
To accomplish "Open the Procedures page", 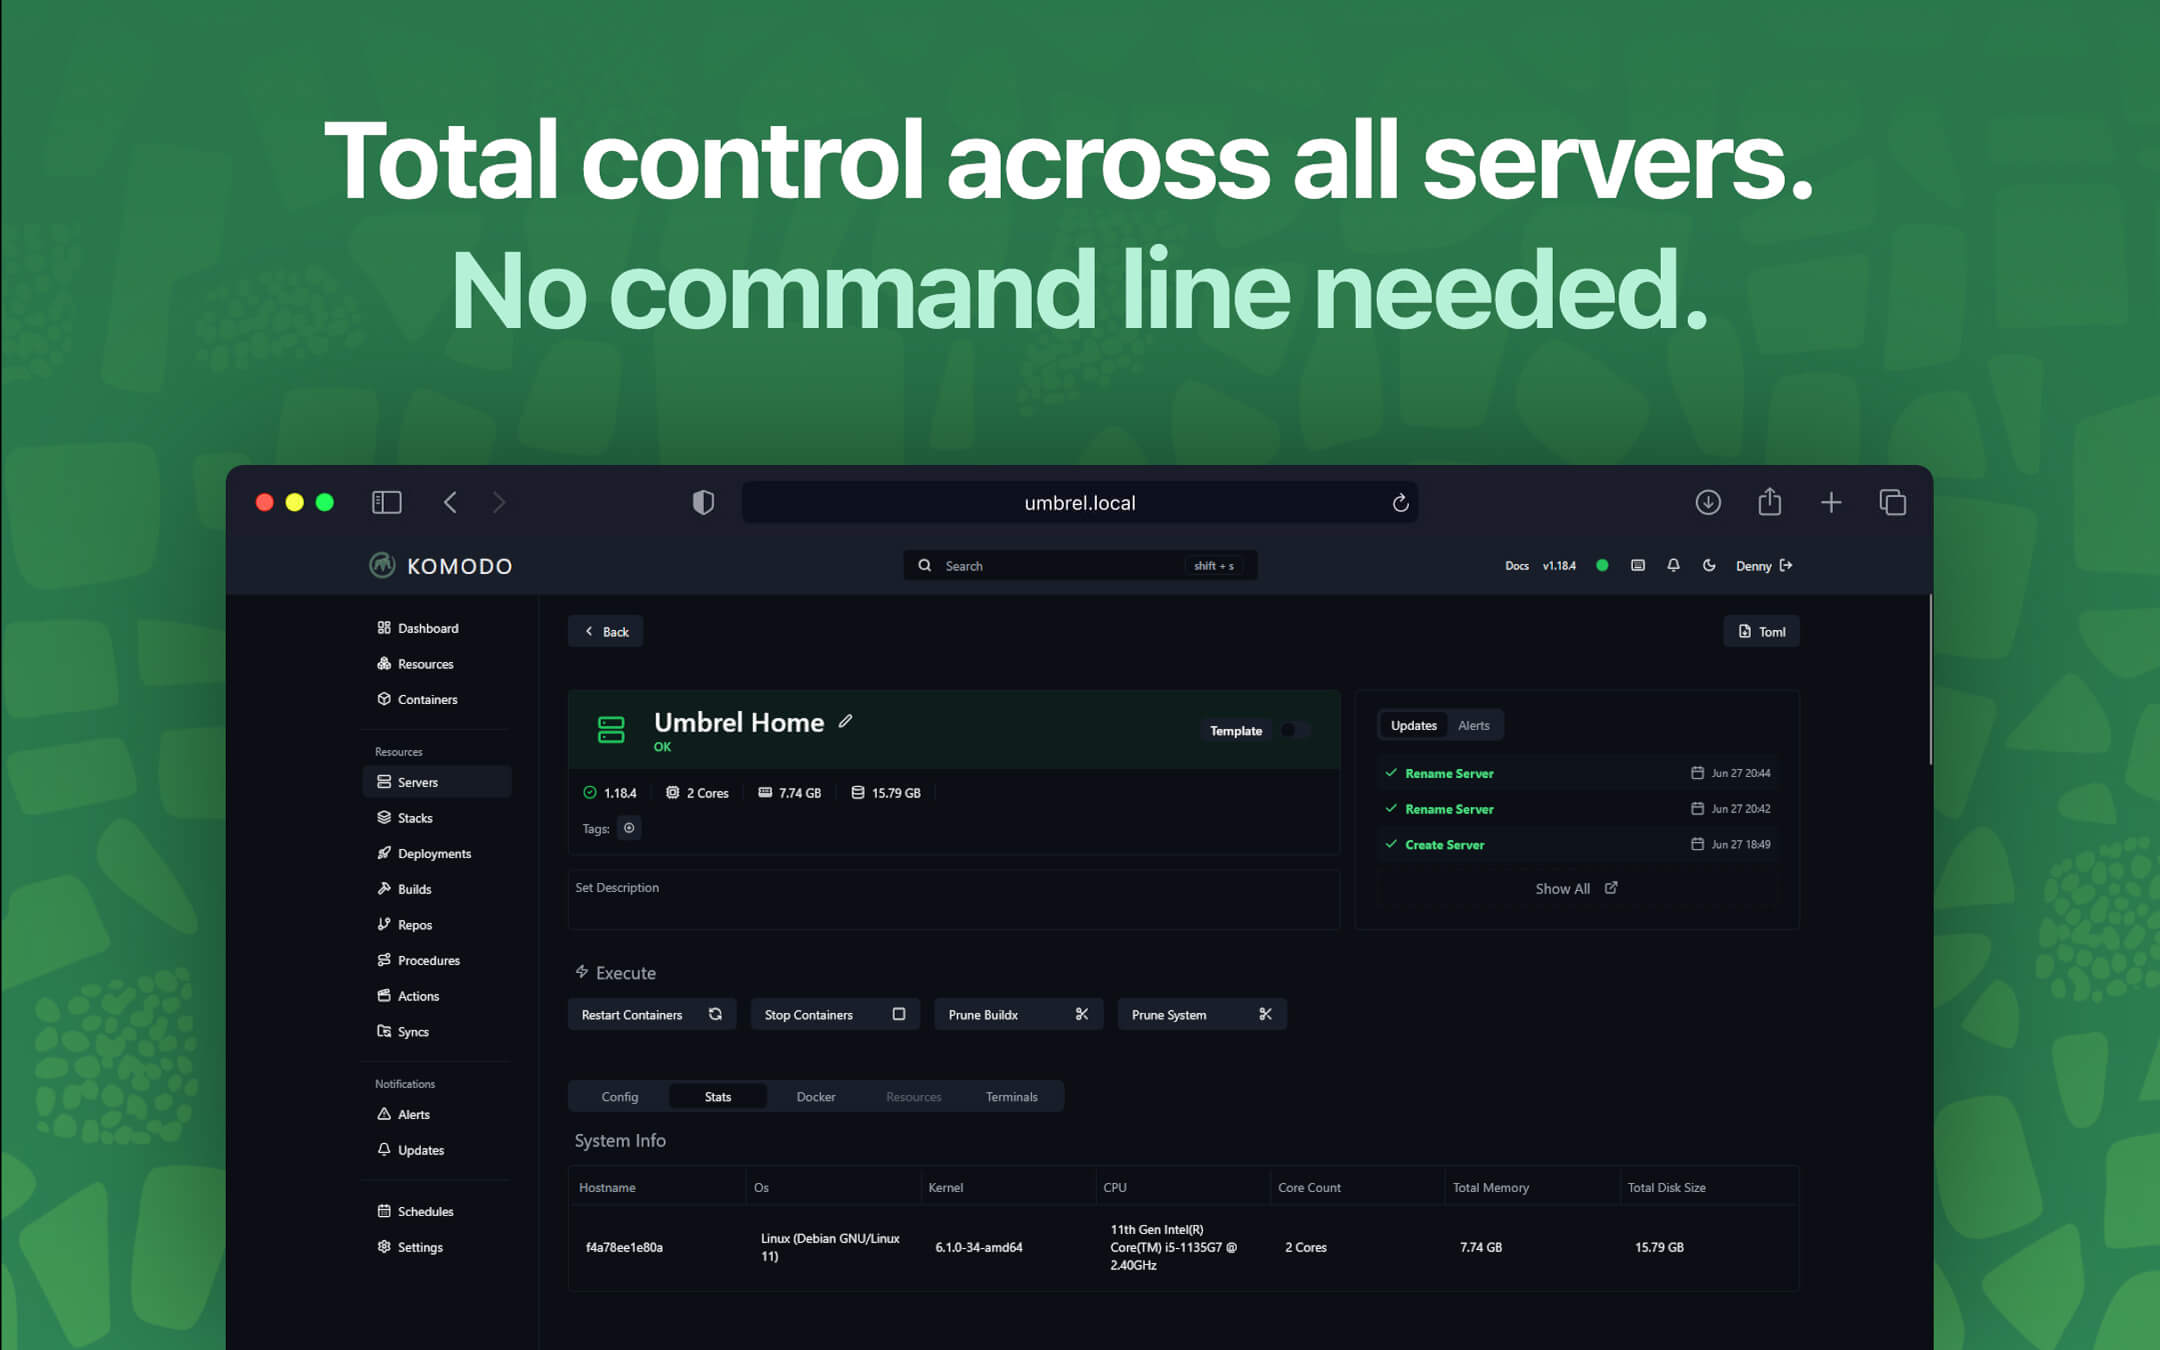I will click(x=428, y=959).
